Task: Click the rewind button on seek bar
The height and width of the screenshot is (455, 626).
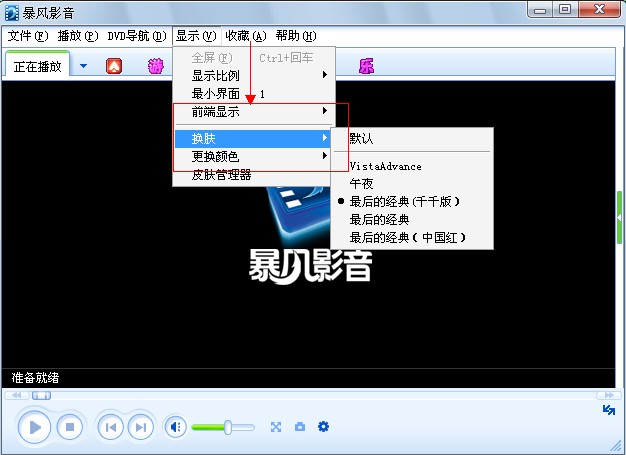Action: [x=16, y=395]
